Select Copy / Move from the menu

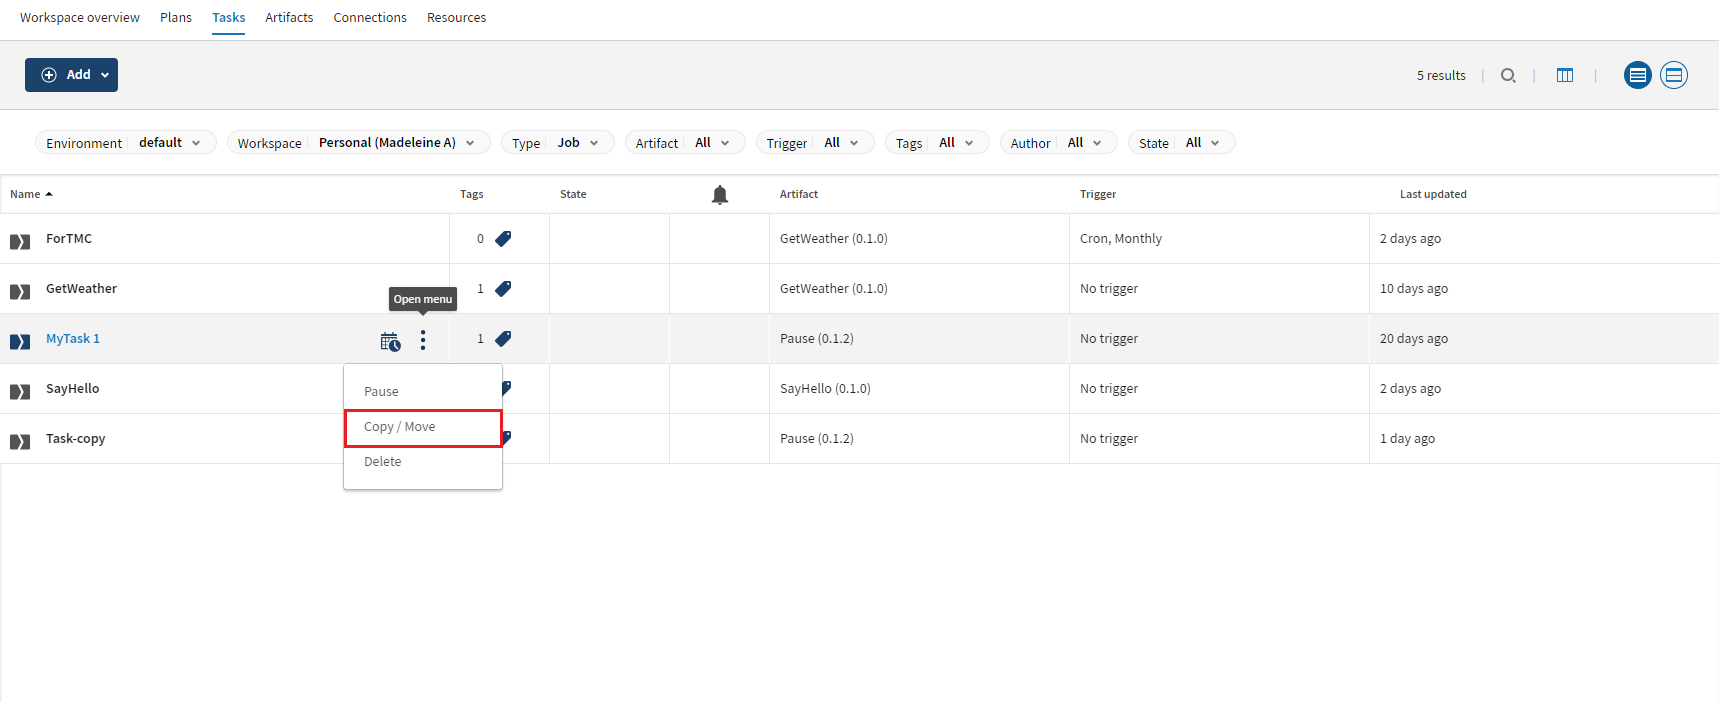422,427
